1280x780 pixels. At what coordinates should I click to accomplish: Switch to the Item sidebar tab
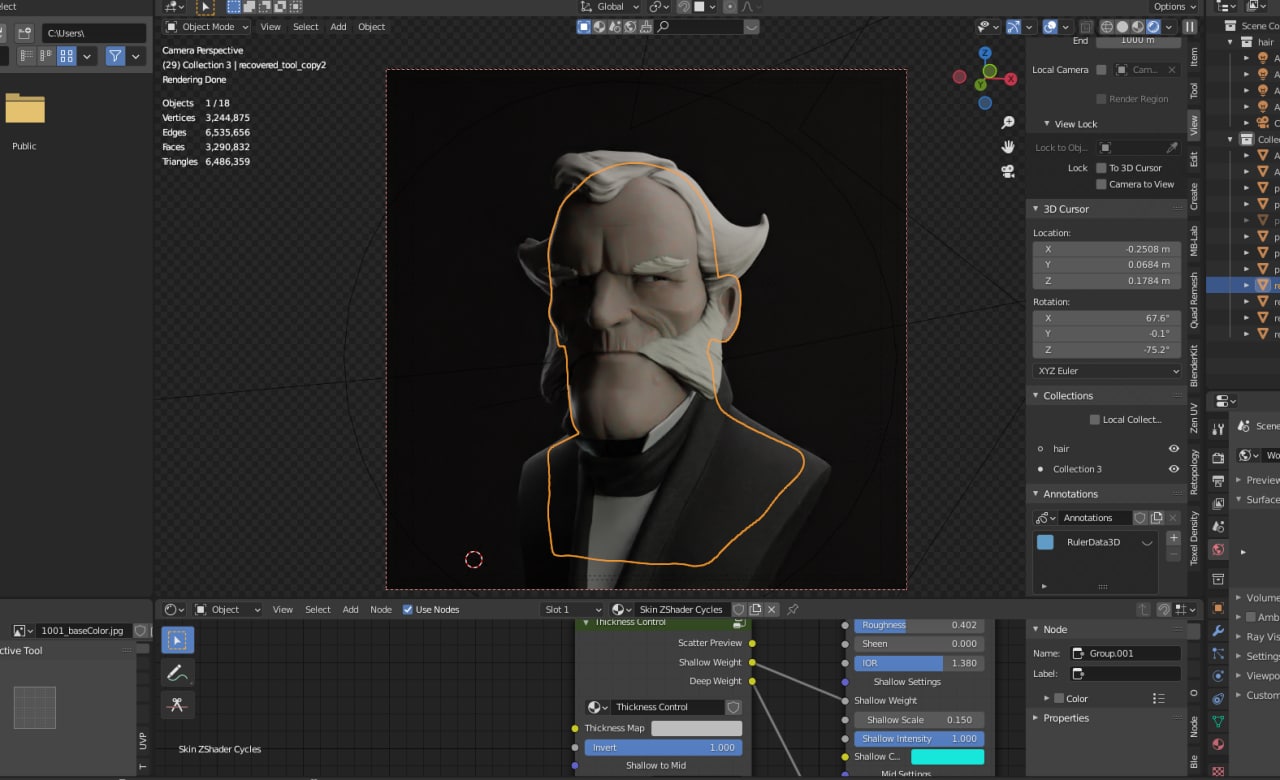(1194, 57)
